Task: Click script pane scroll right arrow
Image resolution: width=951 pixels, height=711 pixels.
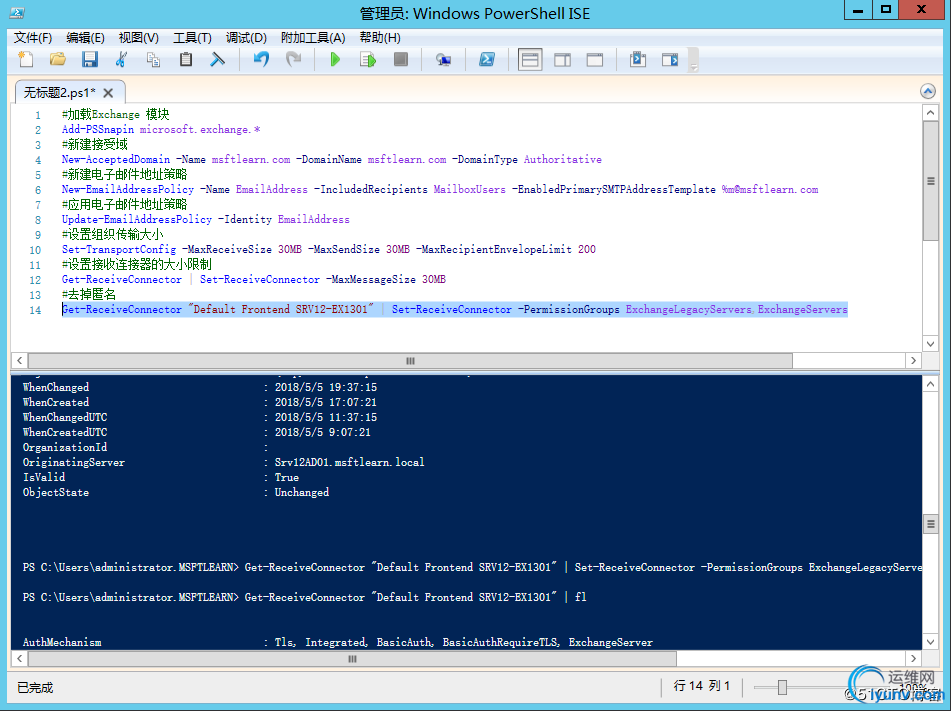Action: [x=913, y=360]
